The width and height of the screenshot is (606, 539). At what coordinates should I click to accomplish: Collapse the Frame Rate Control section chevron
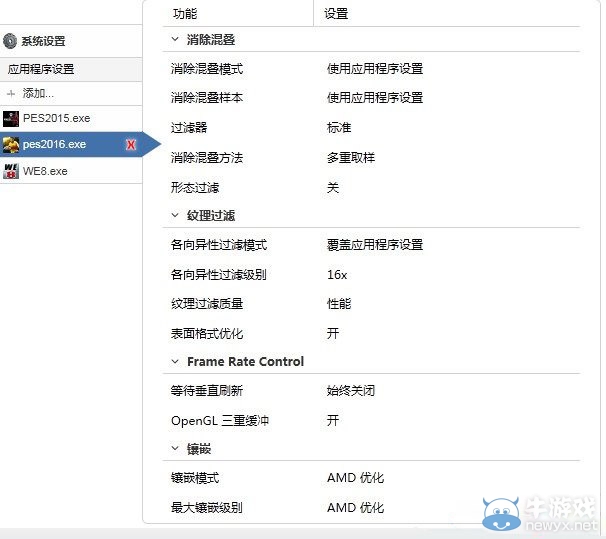[x=175, y=361]
